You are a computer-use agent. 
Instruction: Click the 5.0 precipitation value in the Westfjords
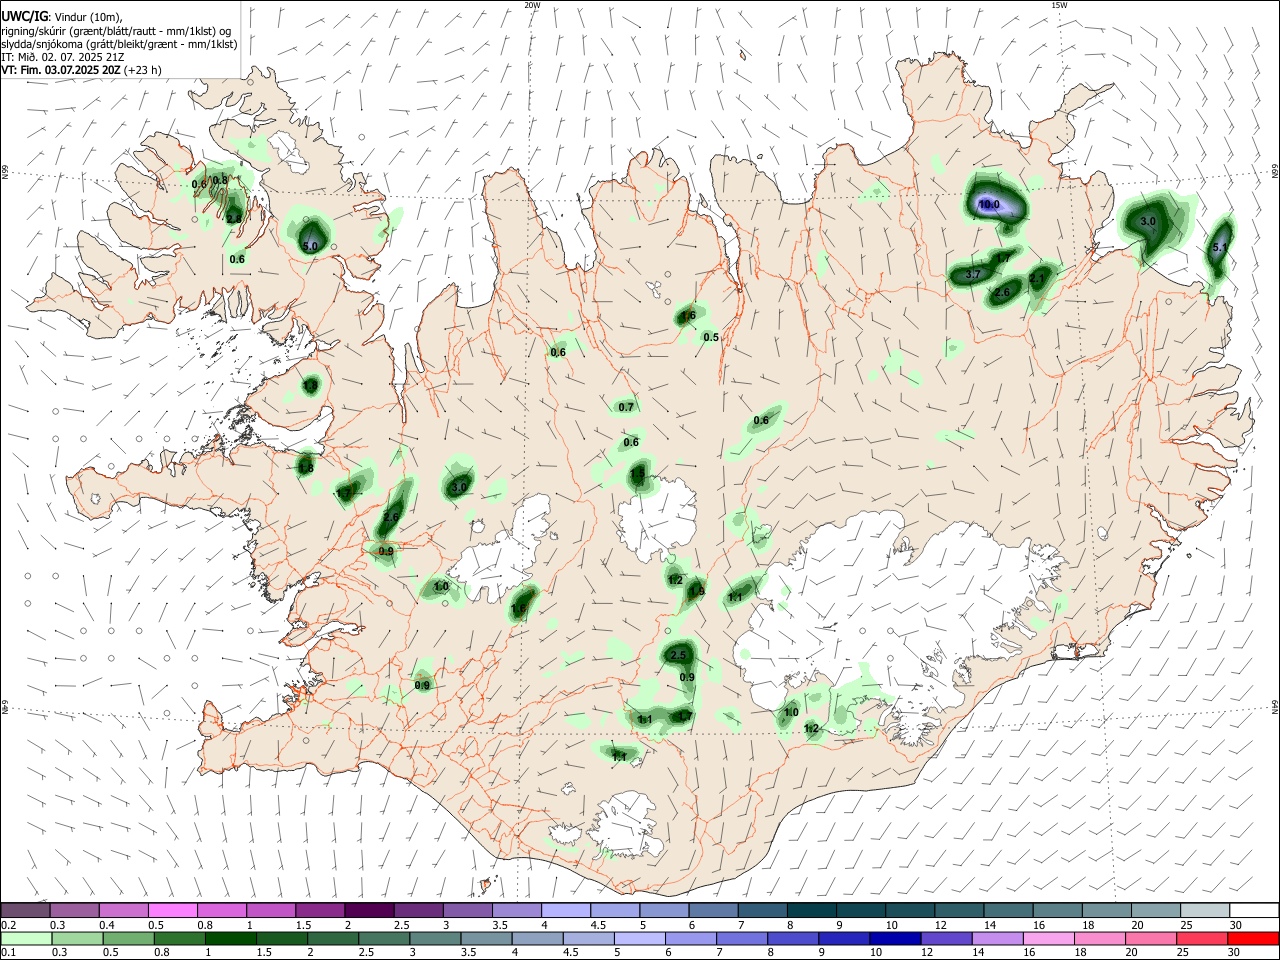click(x=310, y=246)
